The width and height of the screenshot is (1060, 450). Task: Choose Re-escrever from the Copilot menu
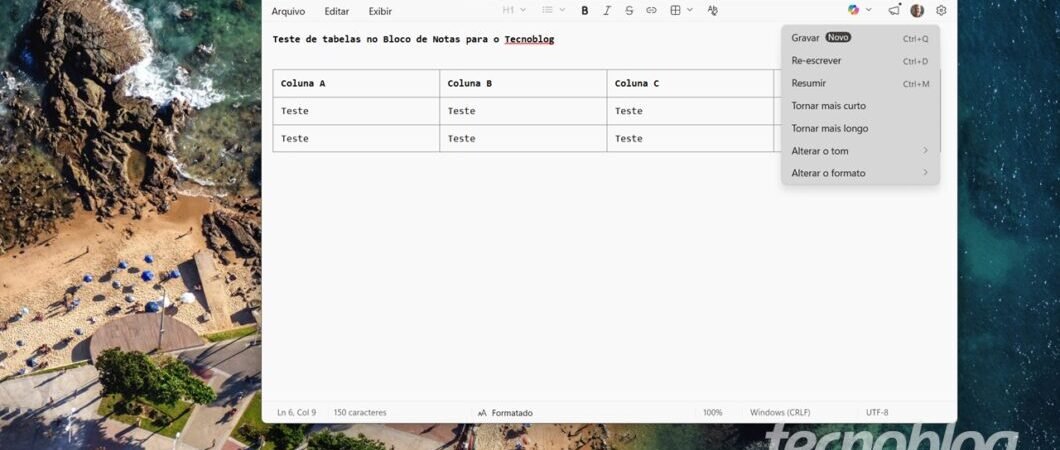[860, 61]
